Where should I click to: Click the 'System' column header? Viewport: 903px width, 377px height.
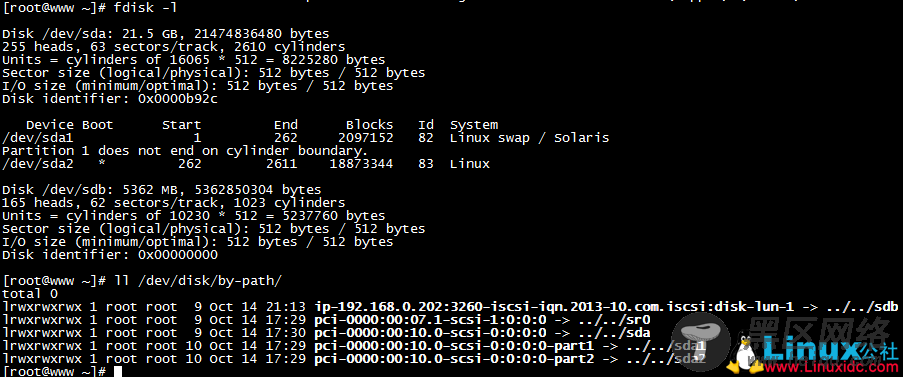click(474, 125)
